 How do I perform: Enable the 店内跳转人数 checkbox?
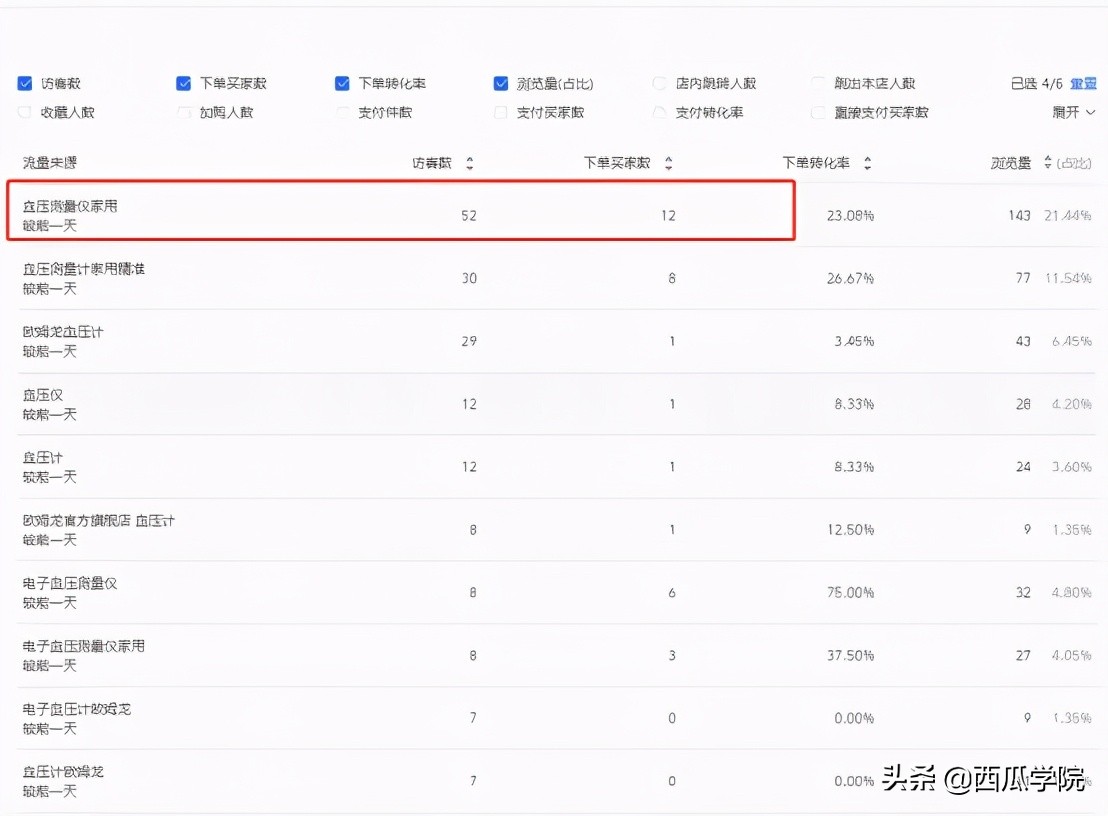click(659, 83)
